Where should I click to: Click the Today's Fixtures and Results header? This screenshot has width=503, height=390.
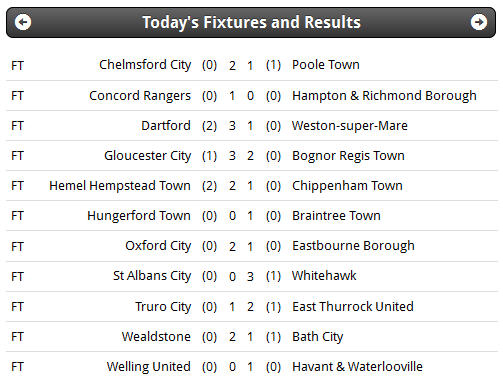tap(251, 22)
